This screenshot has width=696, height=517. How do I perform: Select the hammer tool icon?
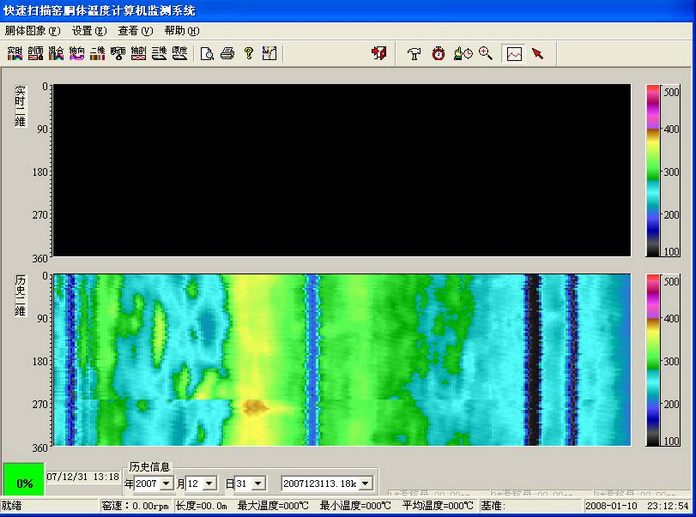point(416,53)
